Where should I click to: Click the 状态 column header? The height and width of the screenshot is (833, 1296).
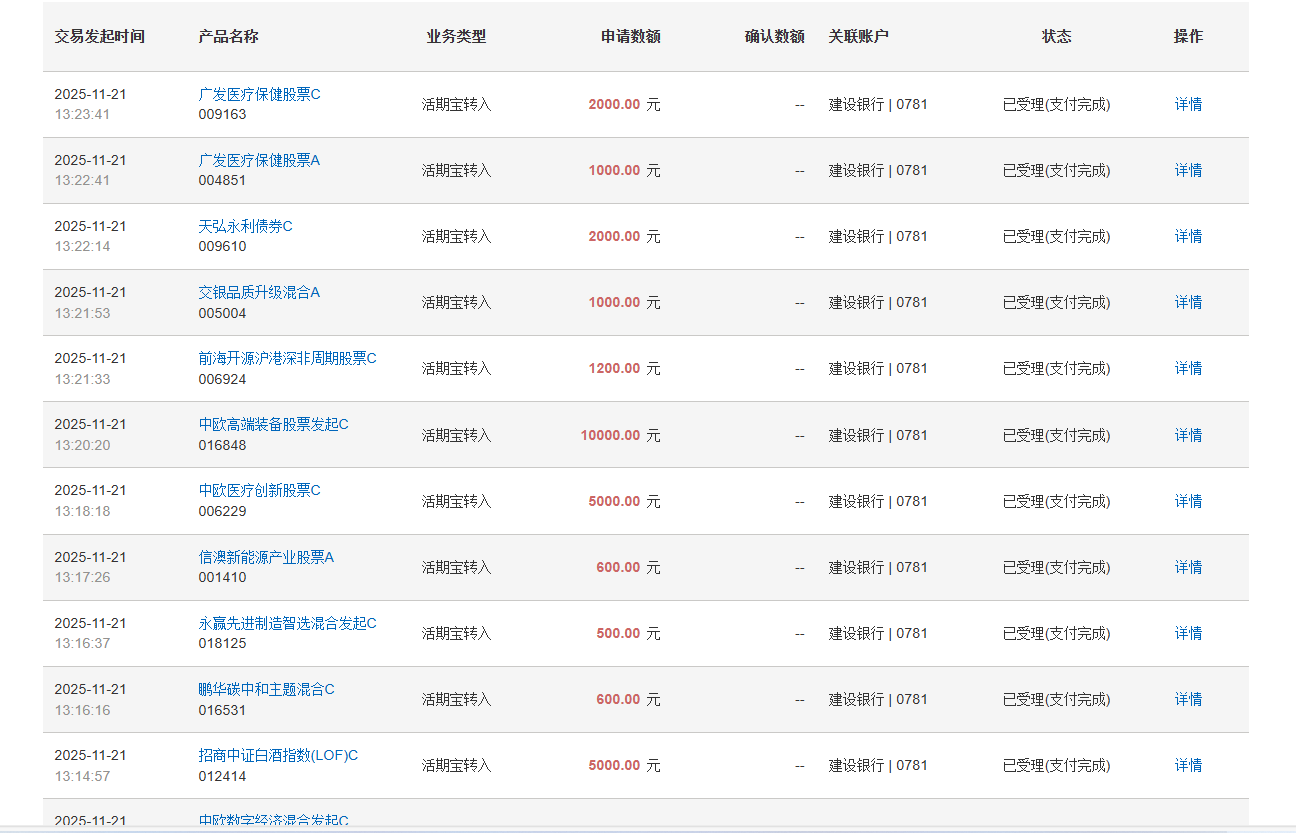point(1056,36)
